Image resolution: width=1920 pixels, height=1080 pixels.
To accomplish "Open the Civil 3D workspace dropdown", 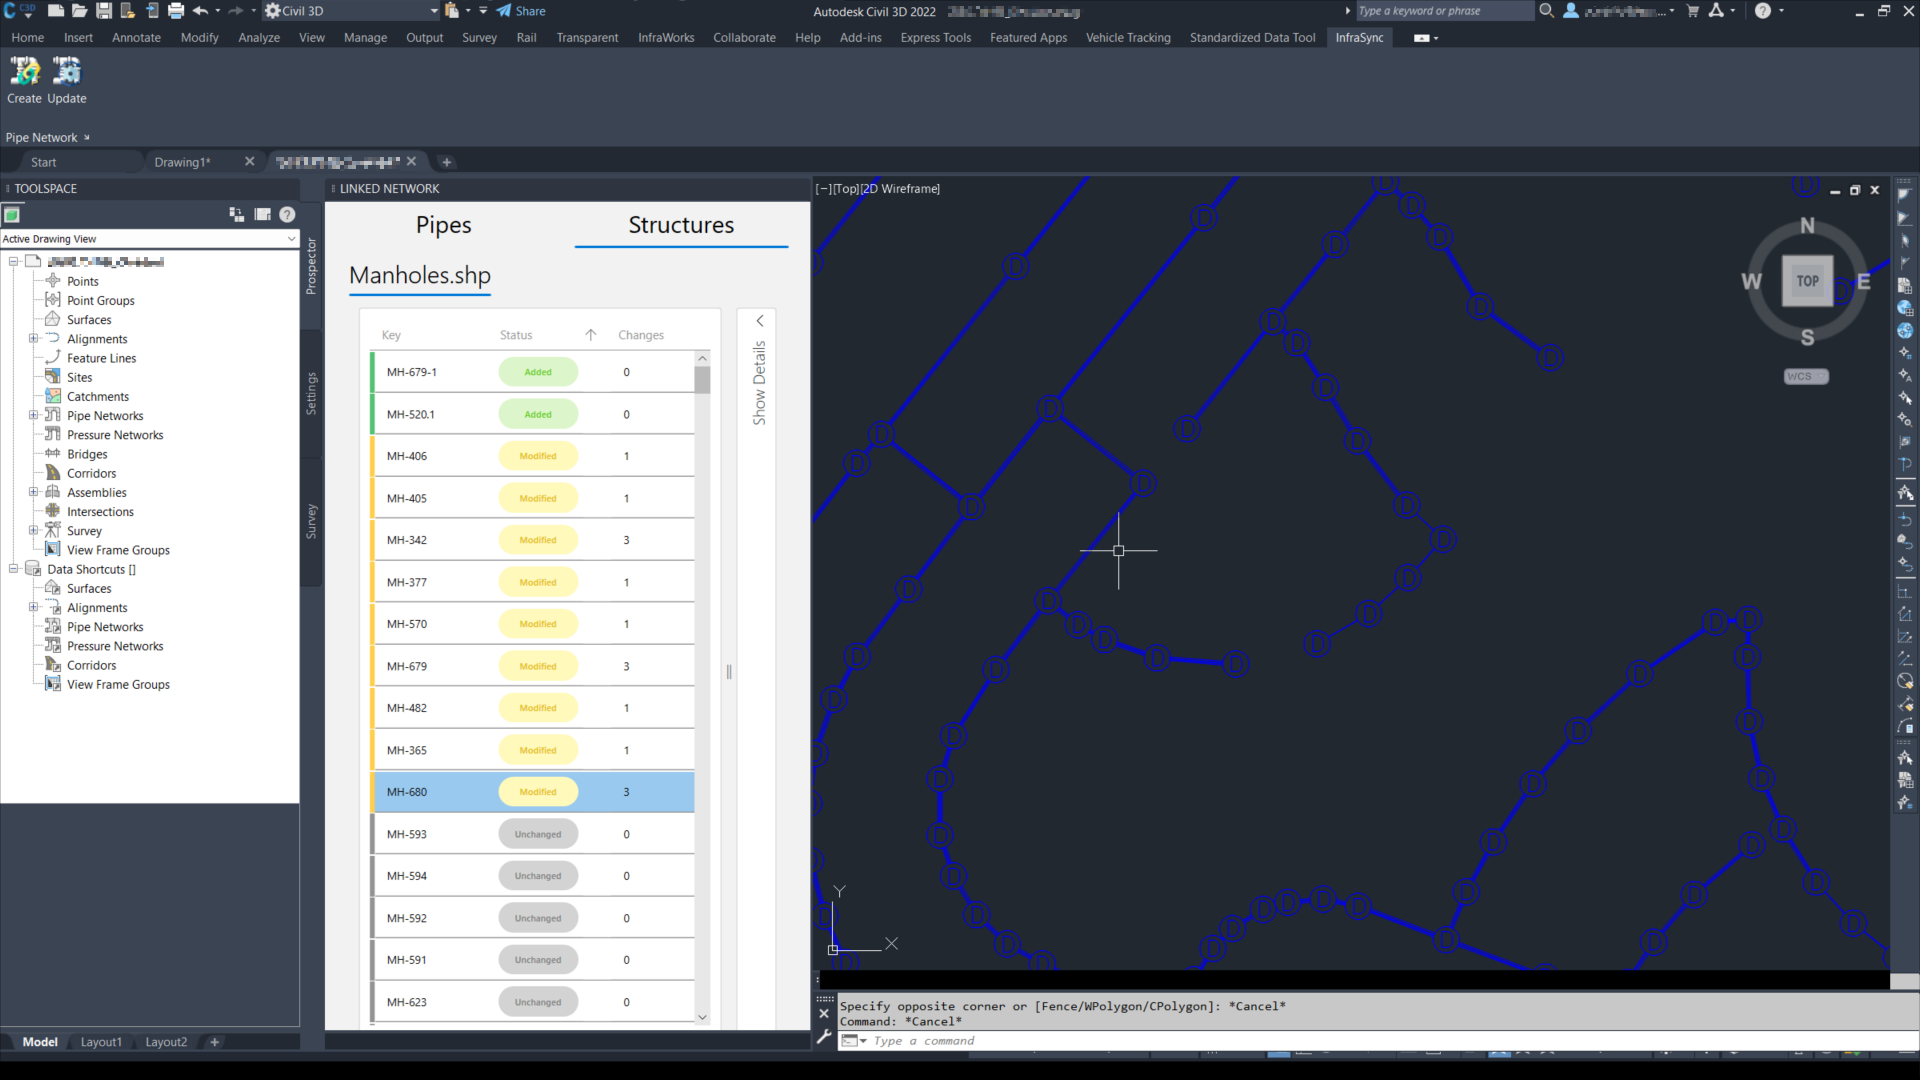I will click(x=434, y=11).
